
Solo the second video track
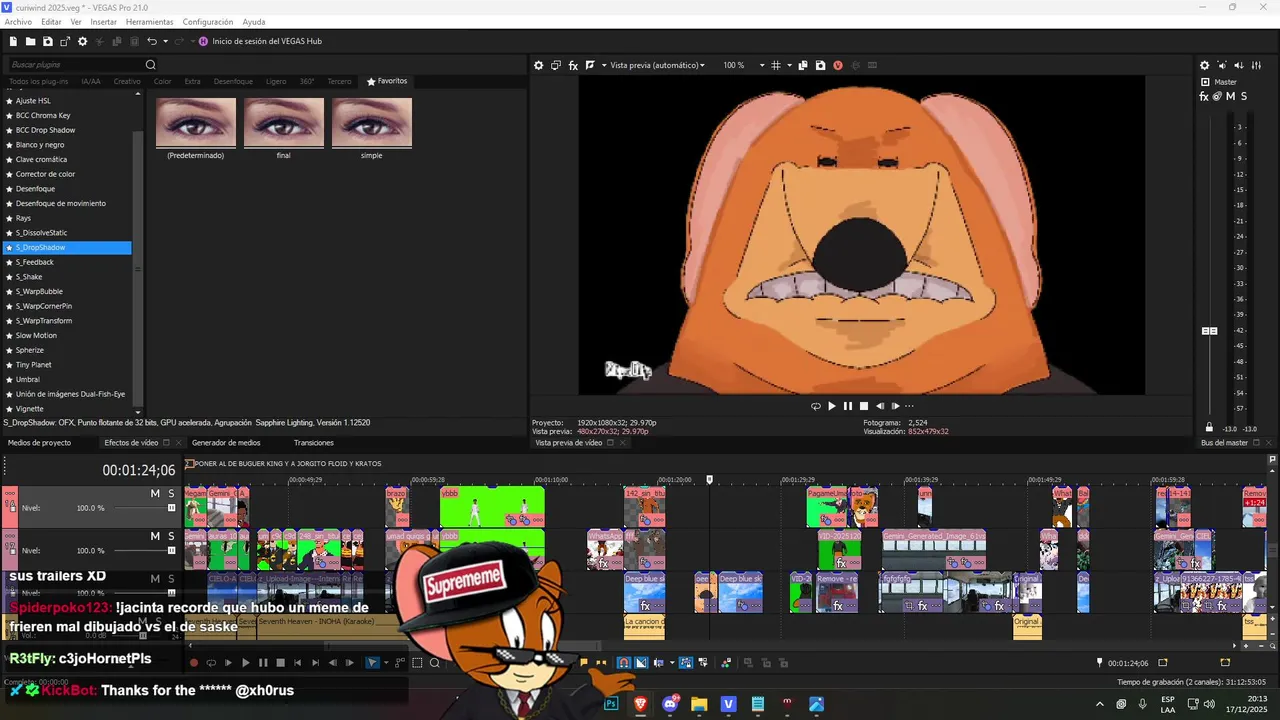pos(171,536)
